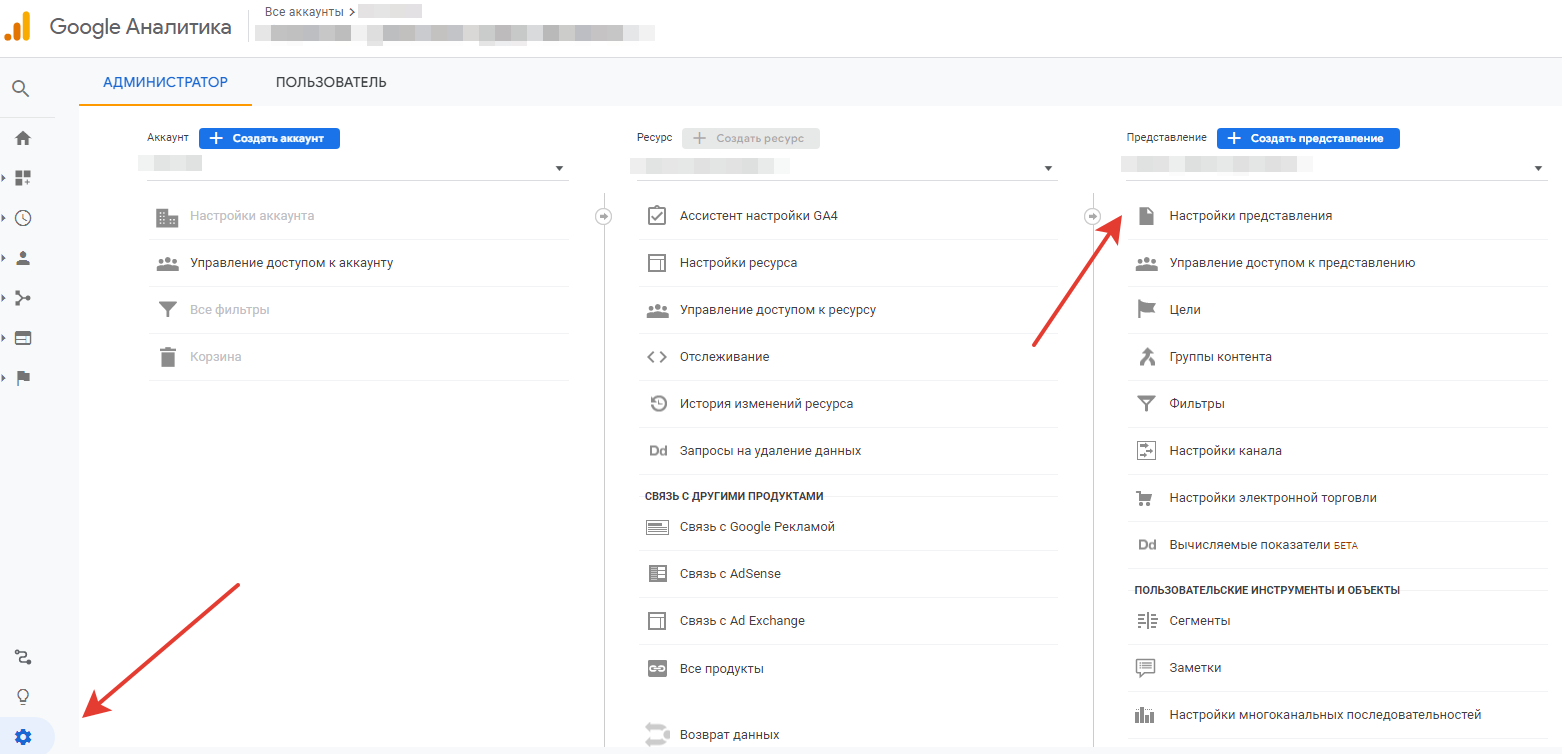The height and width of the screenshot is (754, 1562).
Task: Open Настройки представления
Action: [1250, 216]
